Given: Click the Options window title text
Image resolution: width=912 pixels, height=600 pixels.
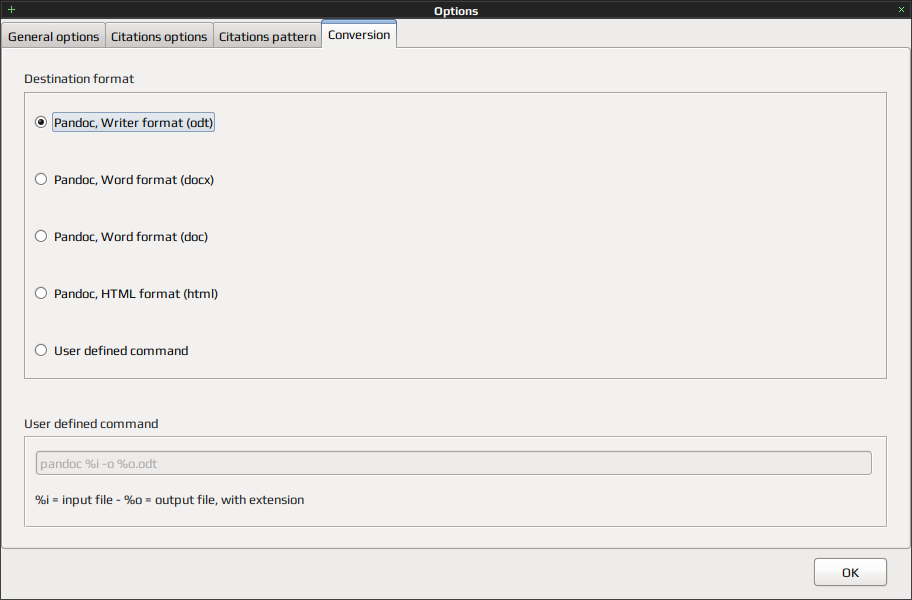Looking at the screenshot, I should [x=456, y=10].
